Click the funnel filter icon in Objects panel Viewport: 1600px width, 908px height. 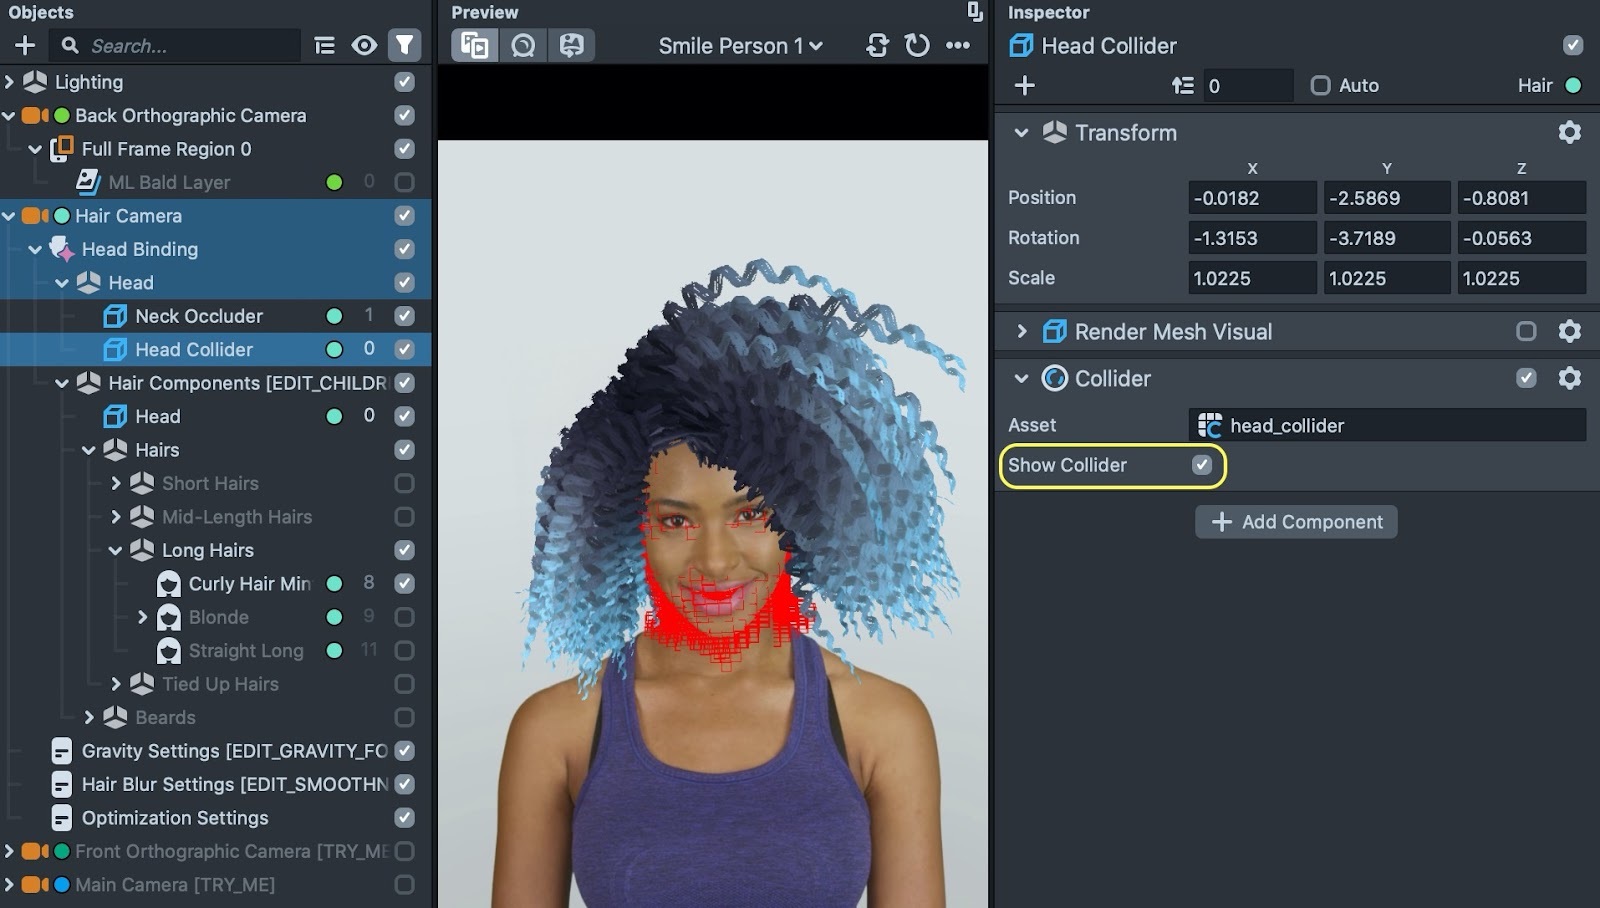404,45
